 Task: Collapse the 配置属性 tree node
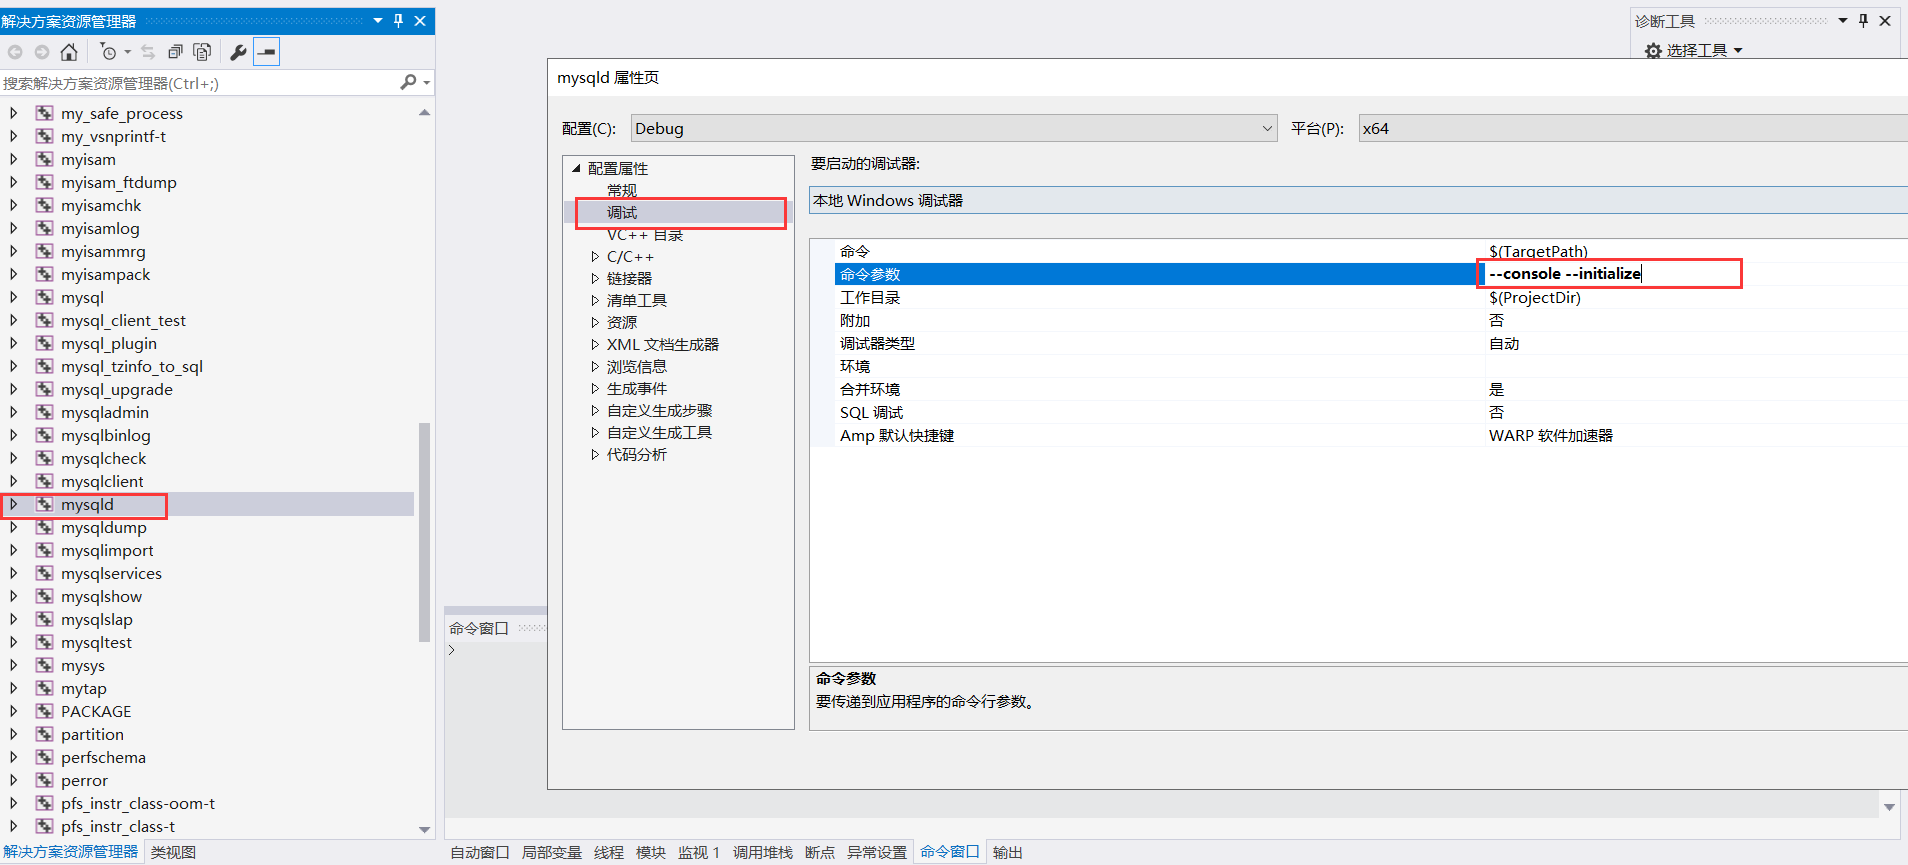point(576,168)
